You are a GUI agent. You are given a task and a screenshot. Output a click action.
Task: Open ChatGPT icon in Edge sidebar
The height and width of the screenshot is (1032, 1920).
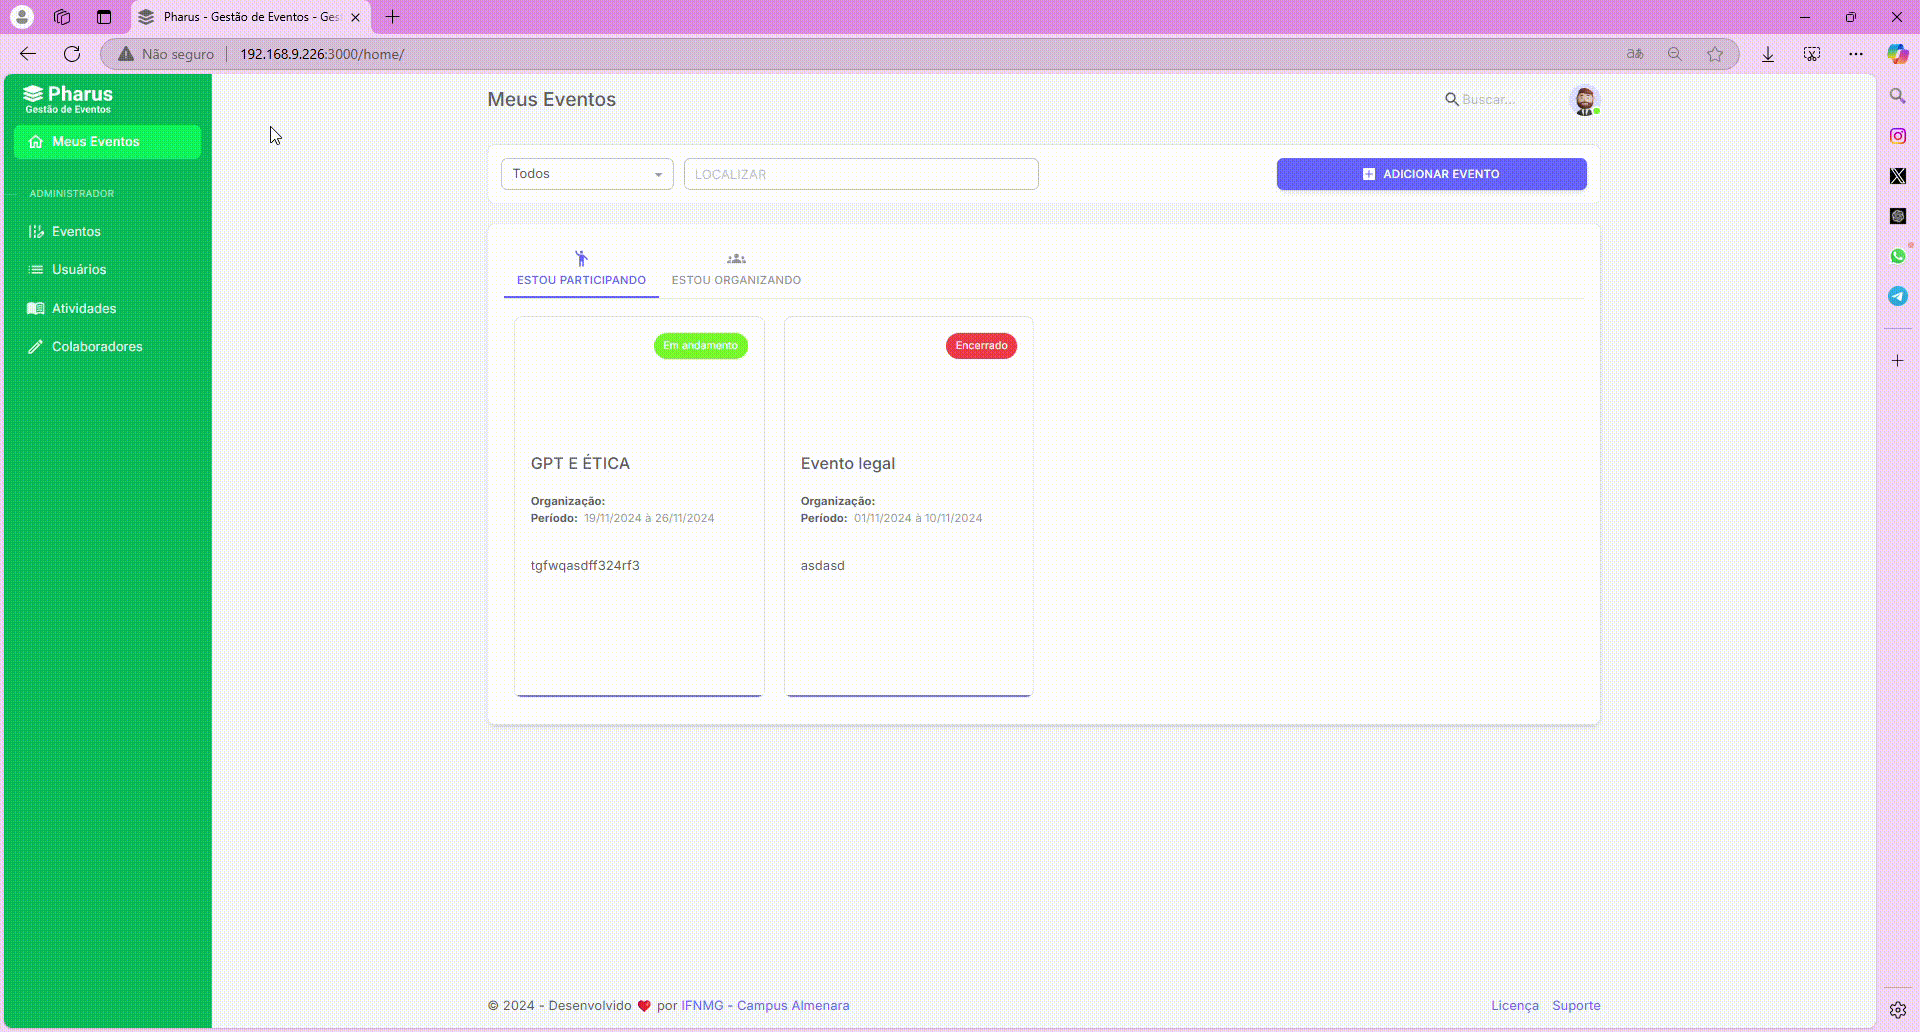pyautogui.click(x=1897, y=216)
